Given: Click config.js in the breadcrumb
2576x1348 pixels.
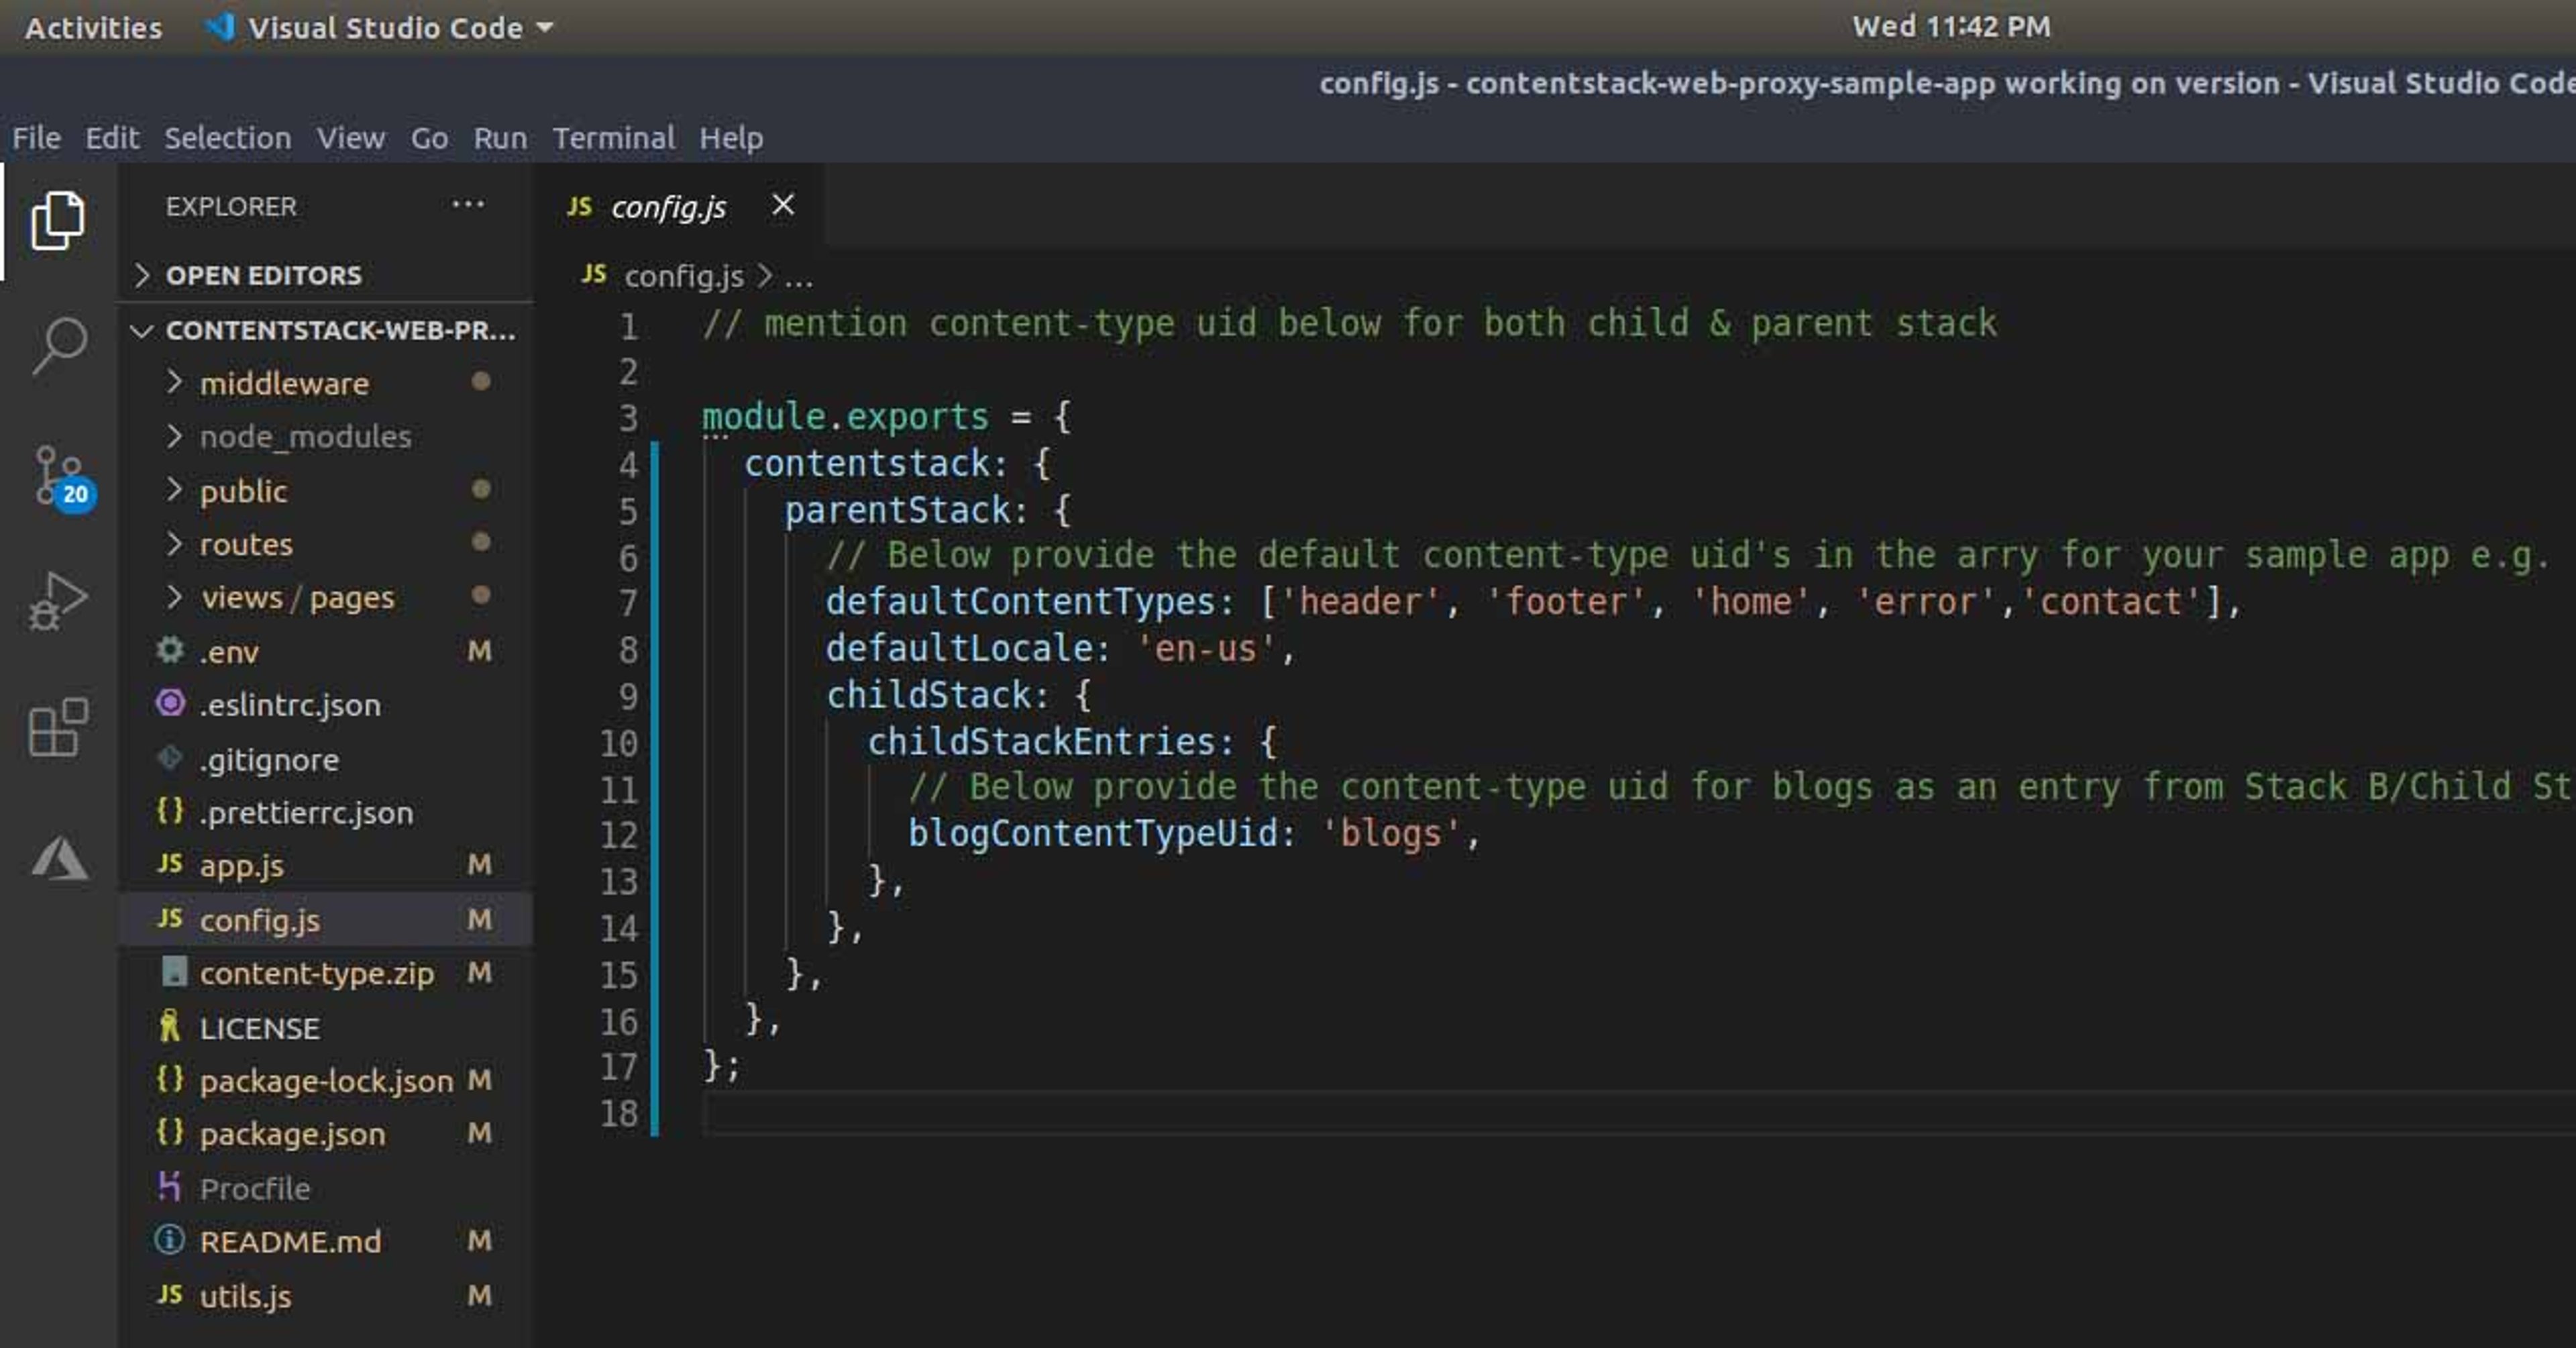Looking at the screenshot, I should click(684, 276).
